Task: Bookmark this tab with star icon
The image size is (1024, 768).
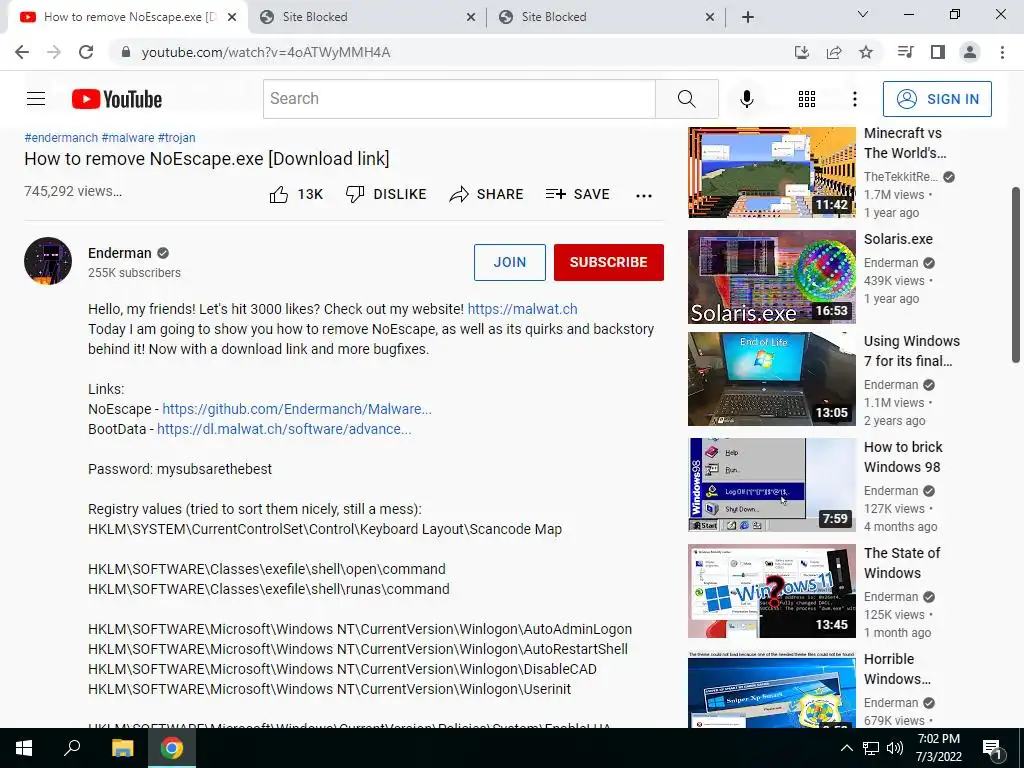Action: [866, 52]
